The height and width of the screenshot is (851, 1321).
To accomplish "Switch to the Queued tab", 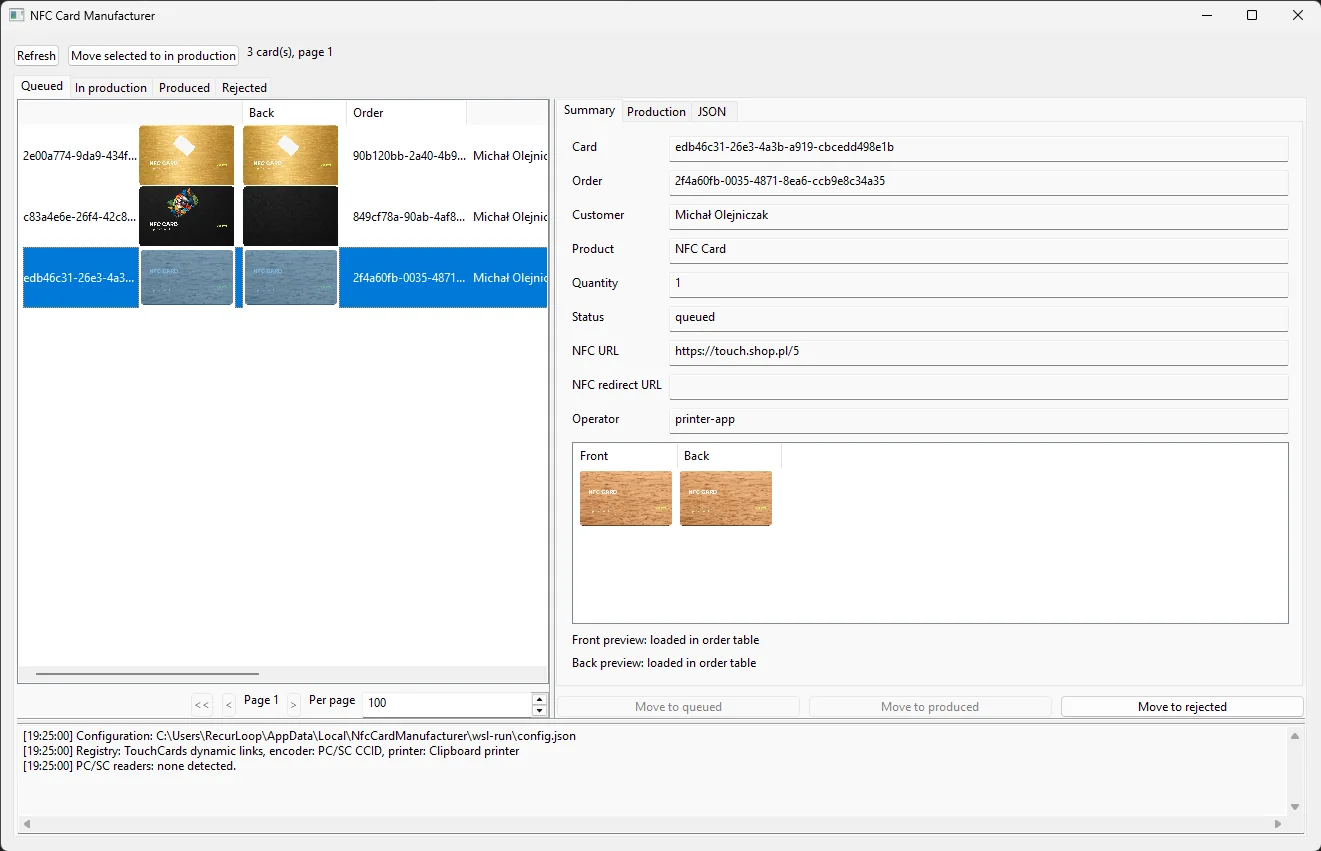I will (42, 86).
